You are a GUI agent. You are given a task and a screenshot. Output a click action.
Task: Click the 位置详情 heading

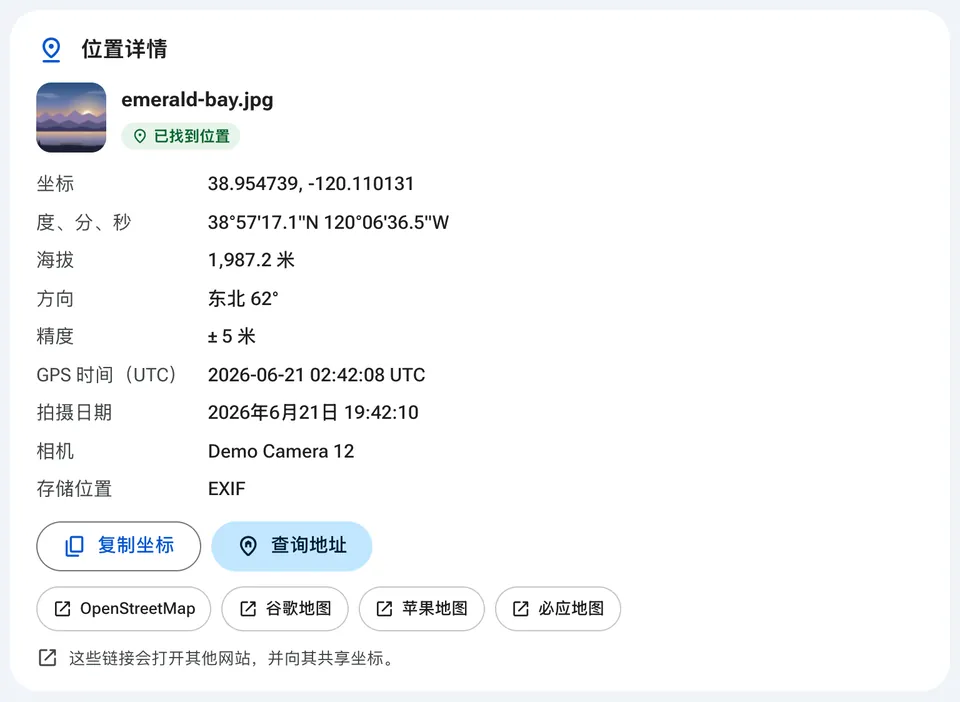coord(124,50)
